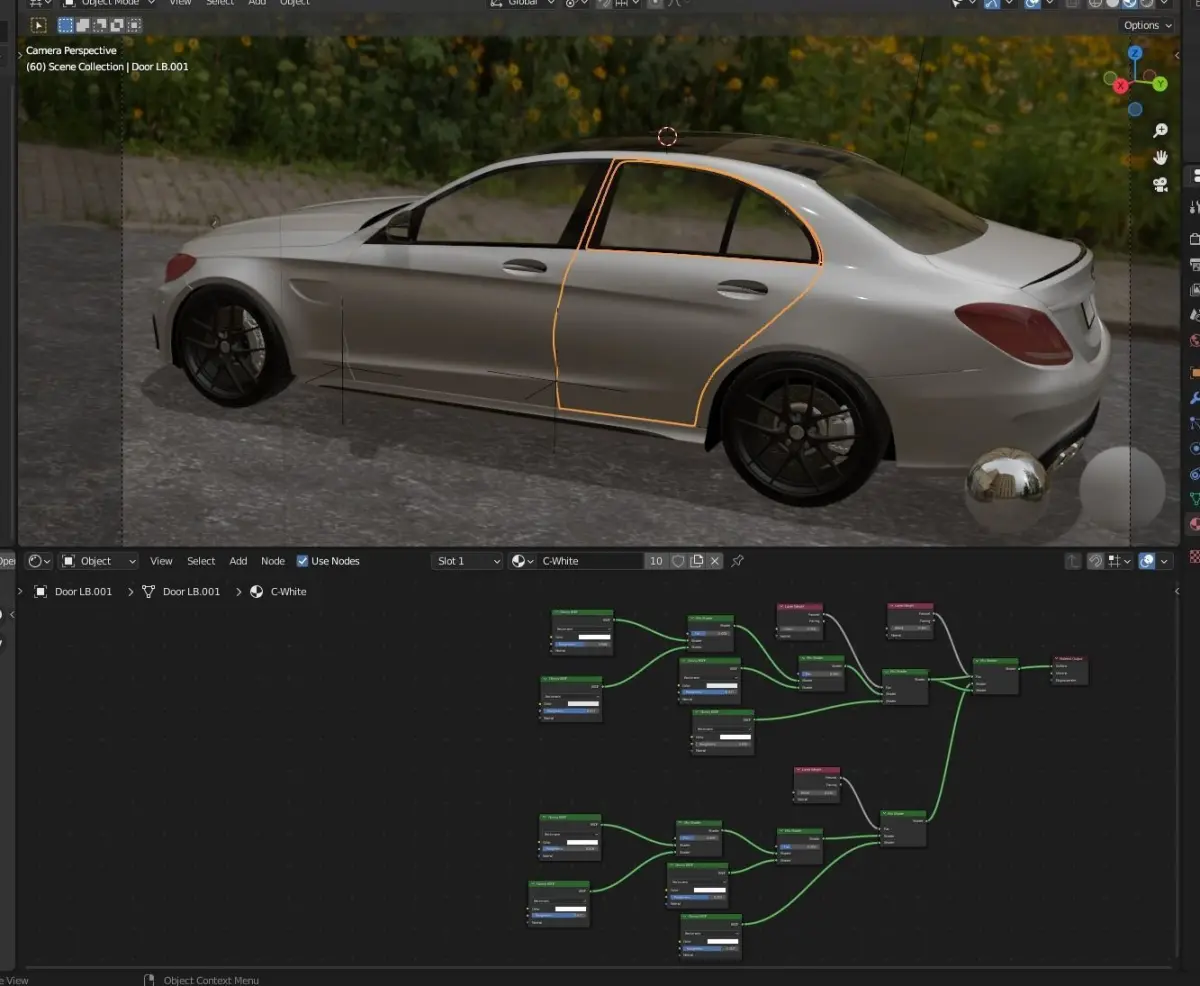
Task: Toggle the fake user shield icon
Action: click(678, 561)
